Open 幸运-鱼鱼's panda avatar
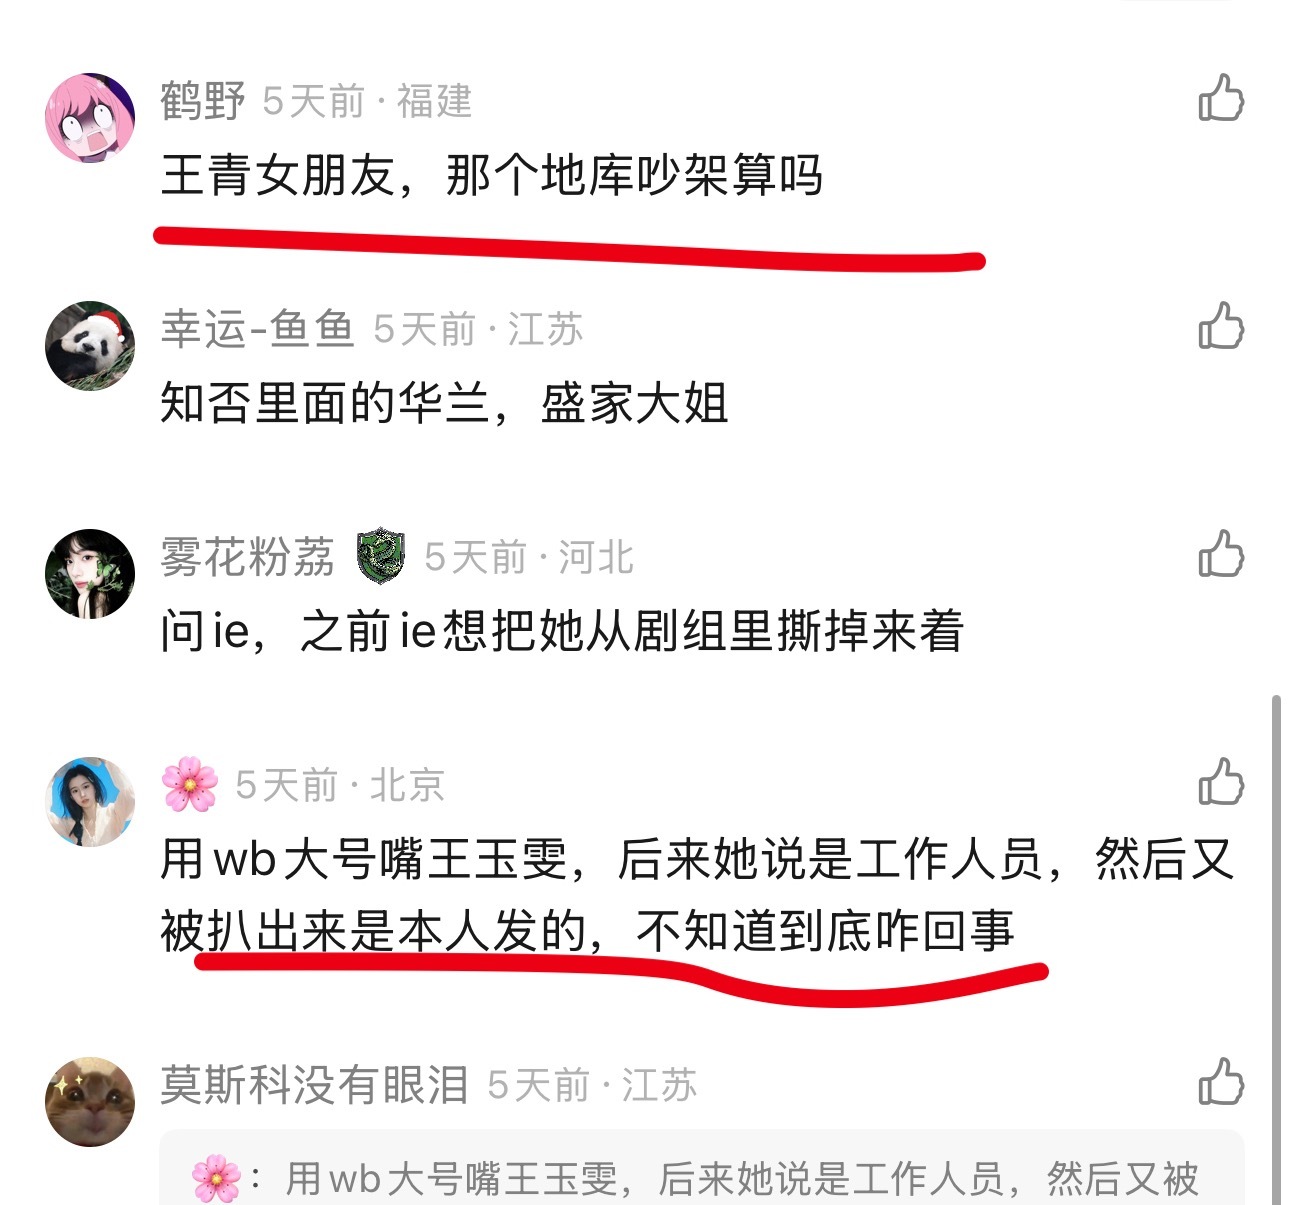This screenshot has width=1290, height=1205. (90, 345)
